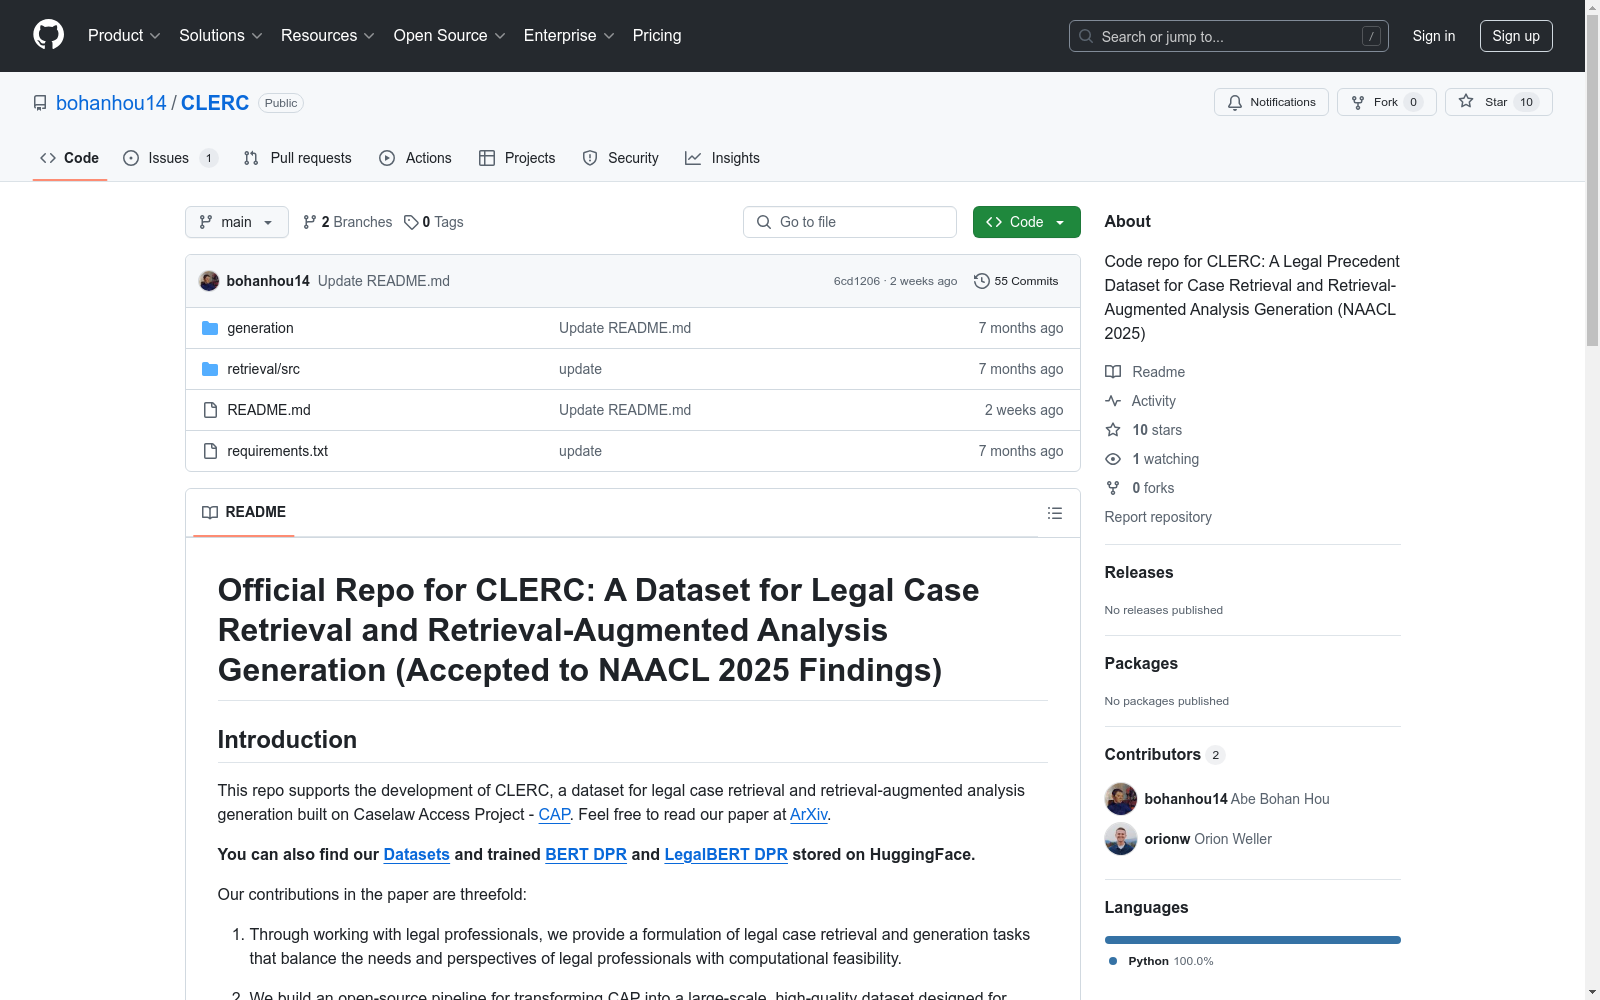
Task: Open the Code button dropdown arrow
Action: [x=1060, y=222]
